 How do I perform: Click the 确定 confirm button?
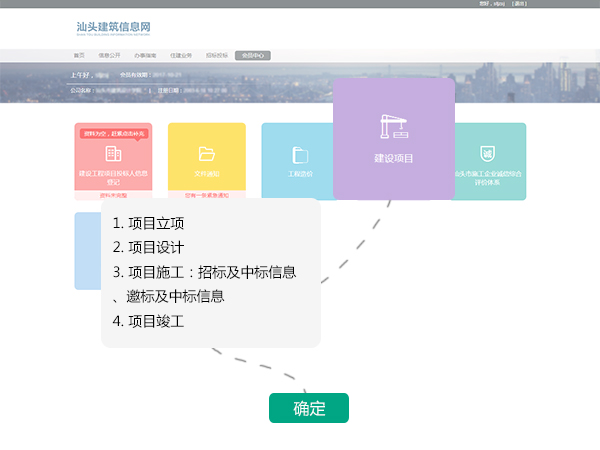pos(309,408)
